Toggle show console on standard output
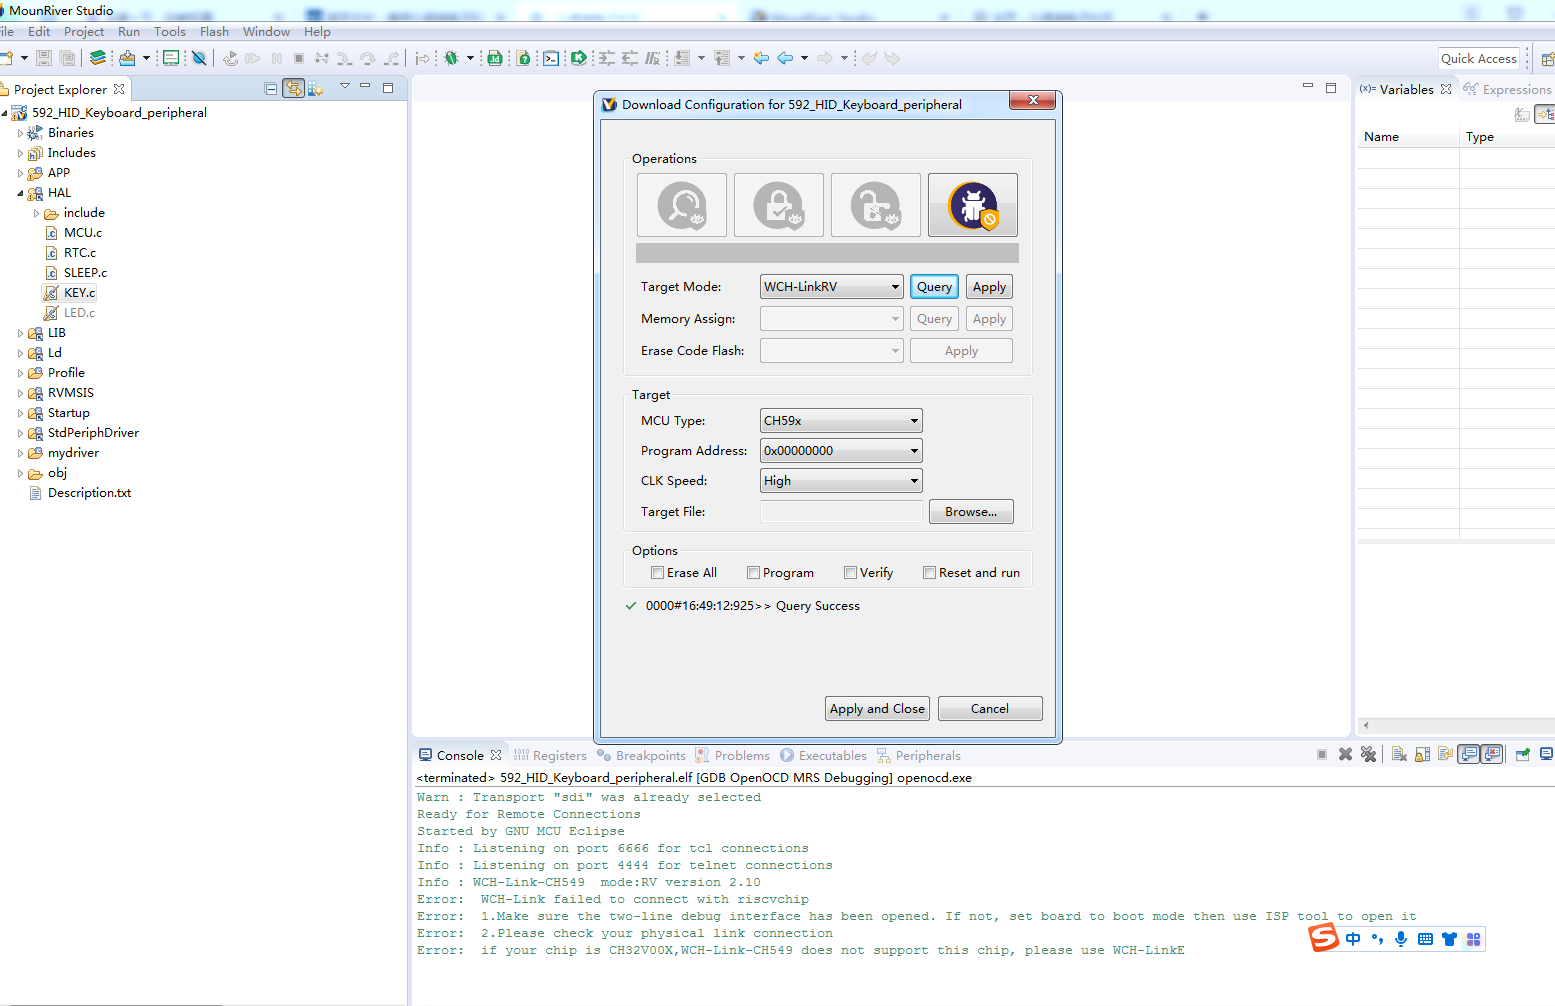The width and height of the screenshot is (1555, 1006). tap(1468, 754)
